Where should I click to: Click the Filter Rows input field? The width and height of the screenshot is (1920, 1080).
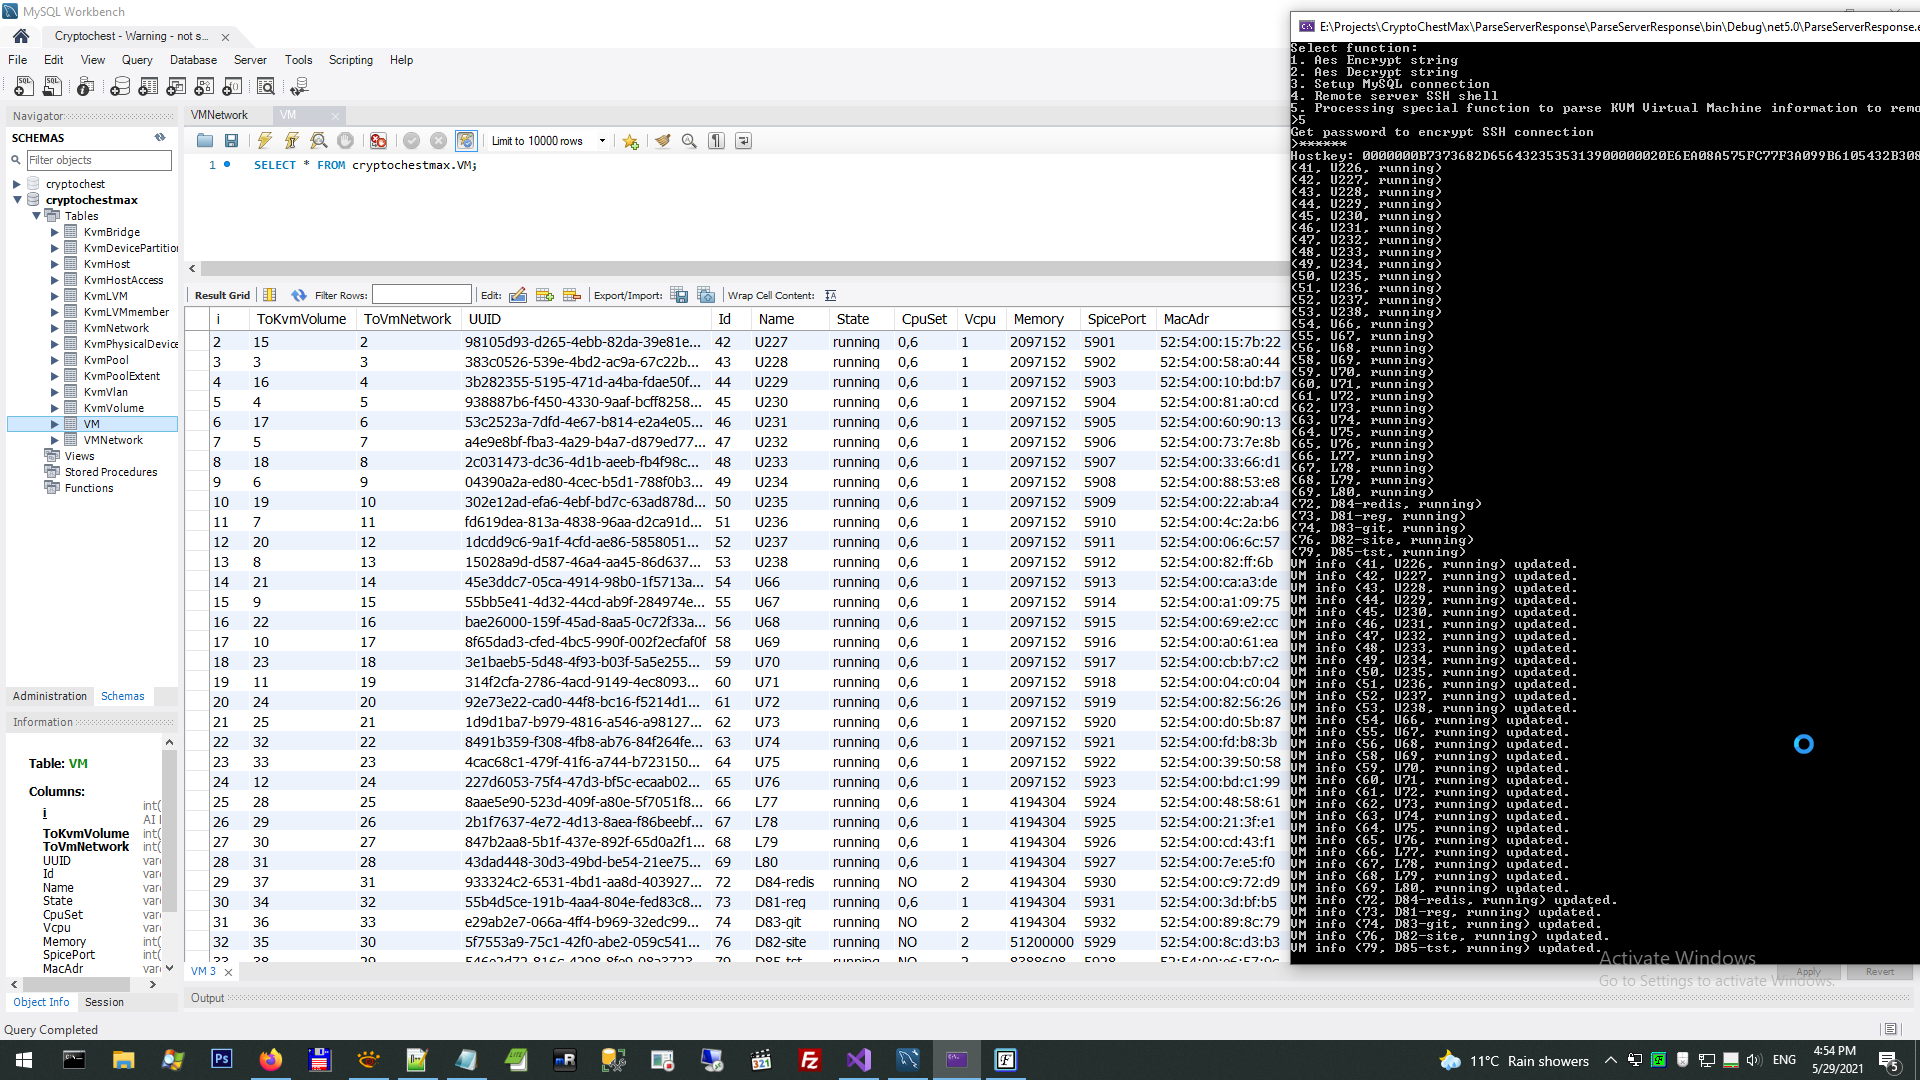click(421, 295)
